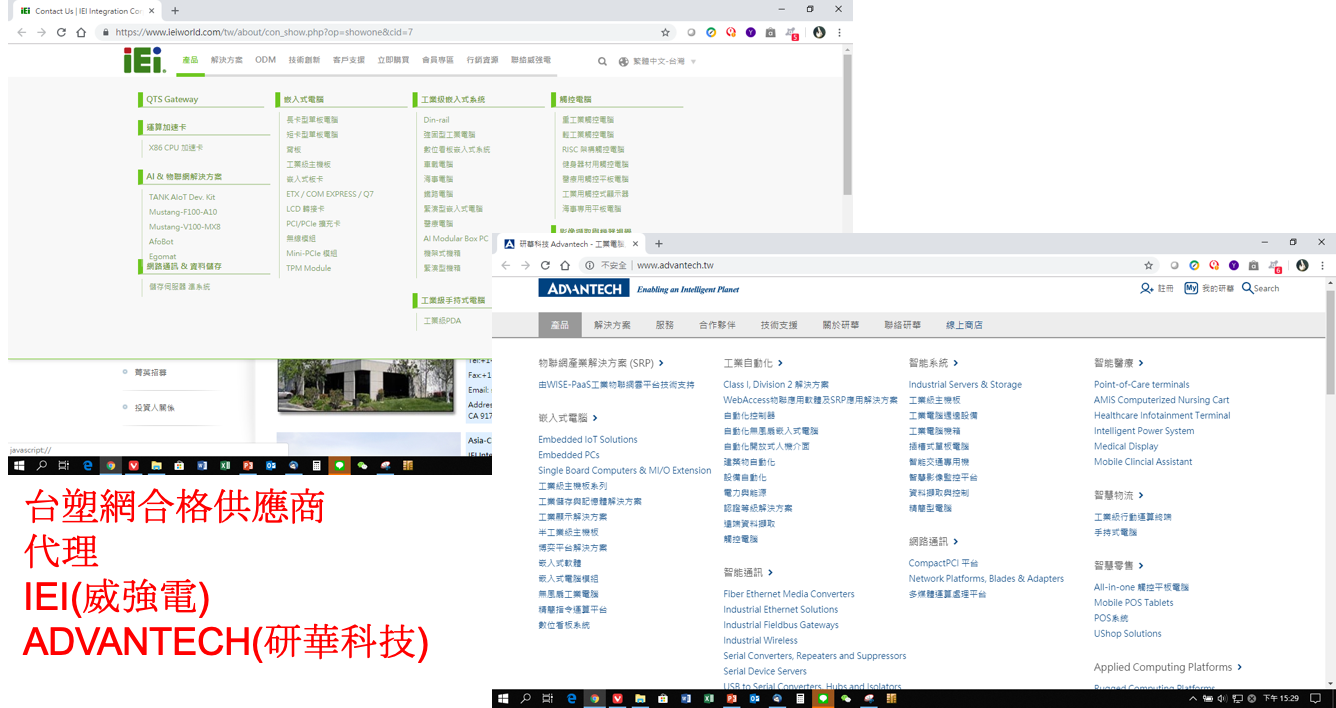
Task: Open the Din-rail link
Action: (436, 120)
